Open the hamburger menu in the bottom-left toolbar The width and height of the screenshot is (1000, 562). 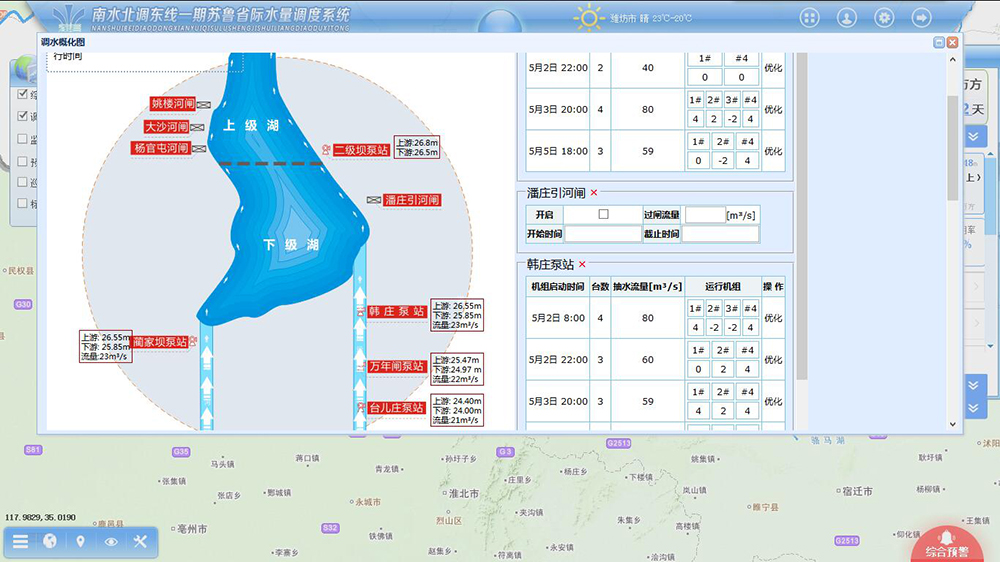pos(20,542)
